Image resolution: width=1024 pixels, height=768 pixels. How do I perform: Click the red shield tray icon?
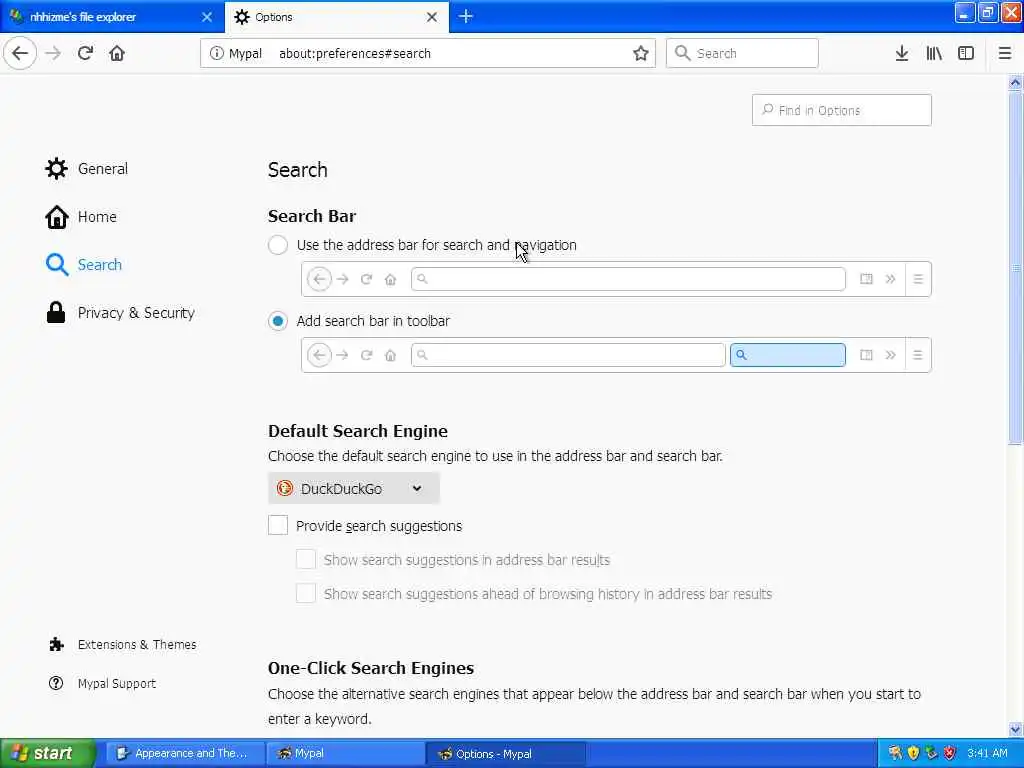click(950, 754)
